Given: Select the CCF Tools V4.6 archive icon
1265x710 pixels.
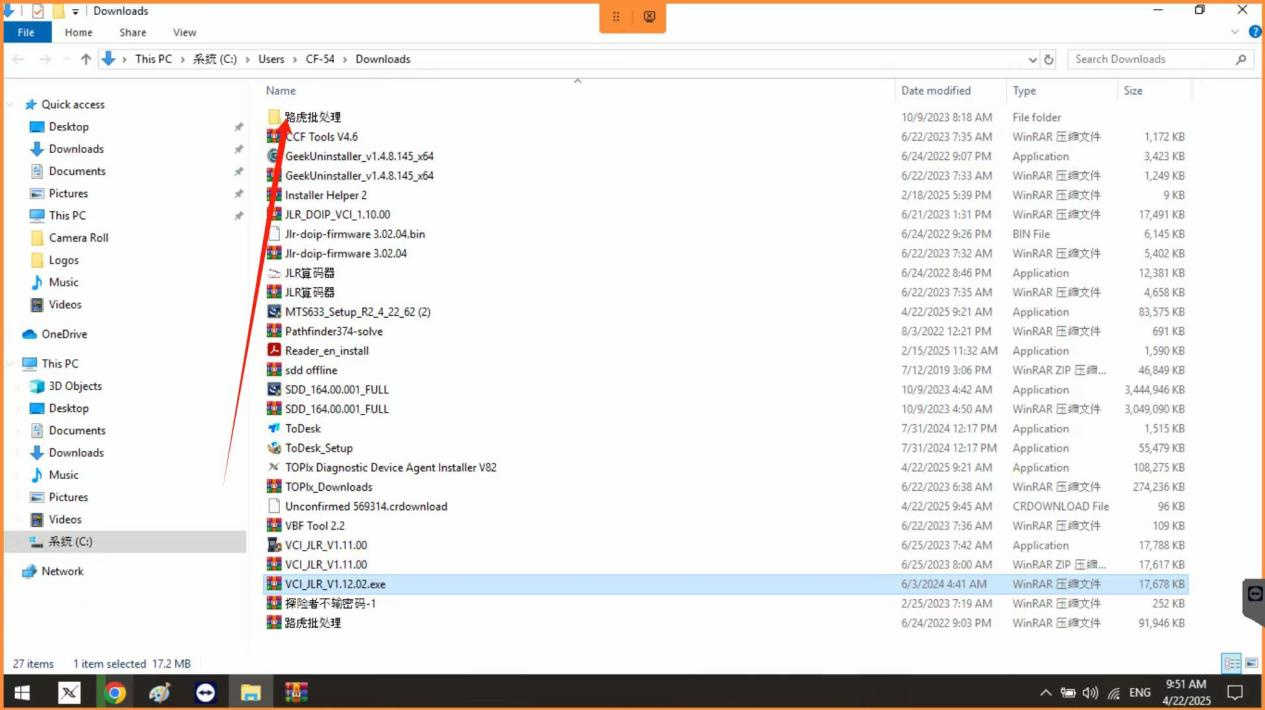Looking at the screenshot, I should pos(274,136).
